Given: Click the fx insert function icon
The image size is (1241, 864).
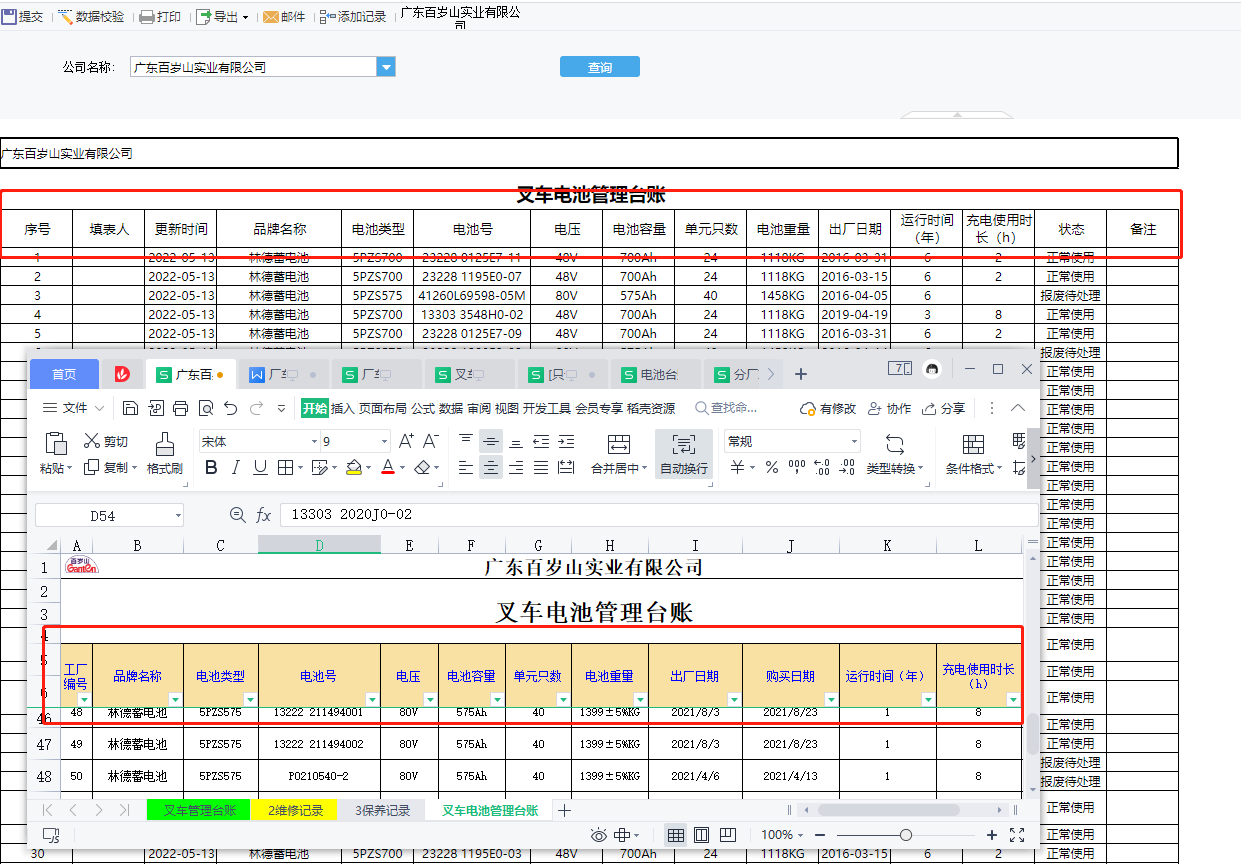Looking at the screenshot, I should [x=264, y=515].
